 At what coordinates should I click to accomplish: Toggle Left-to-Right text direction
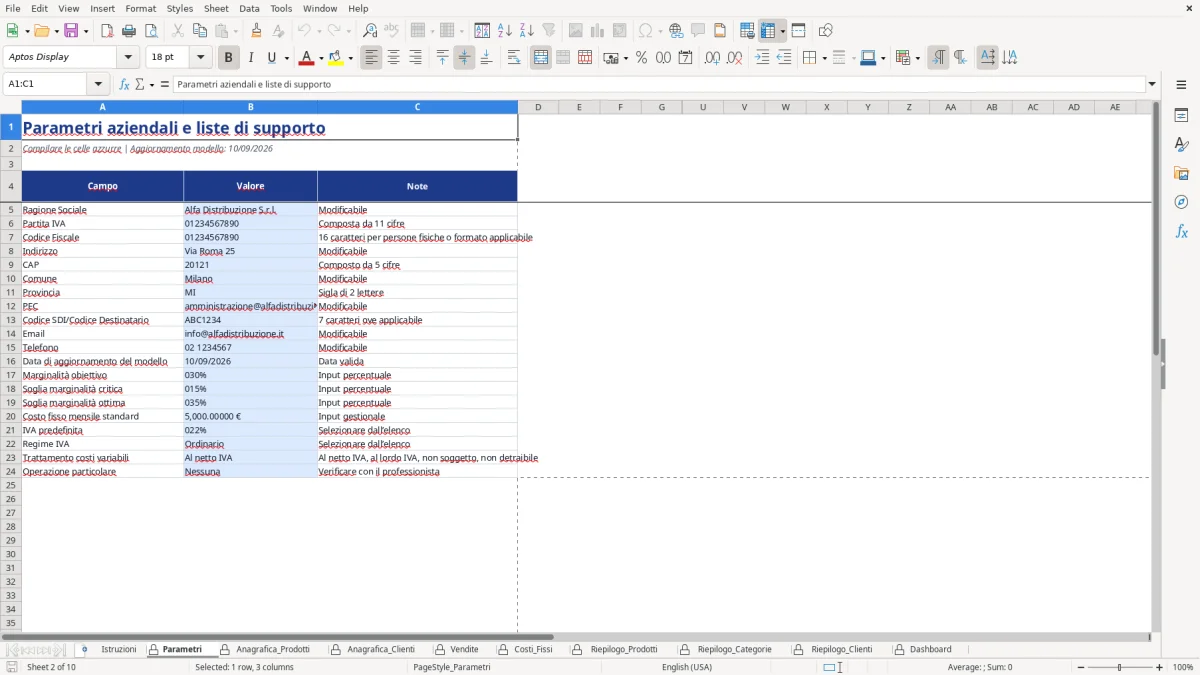pos(938,58)
